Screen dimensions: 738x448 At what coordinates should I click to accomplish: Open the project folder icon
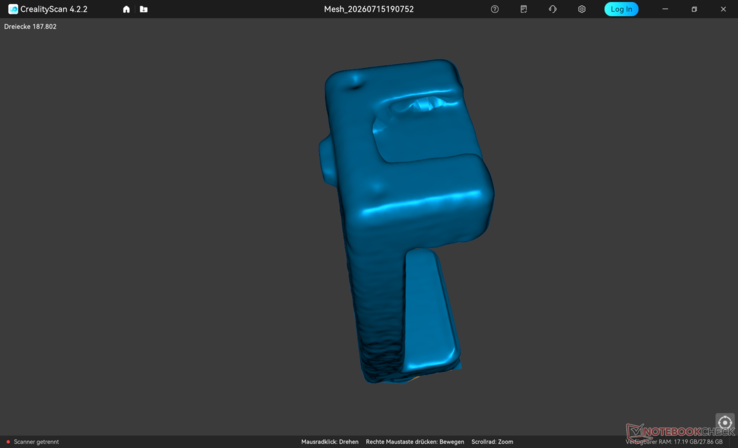click(x=144, y=9)
